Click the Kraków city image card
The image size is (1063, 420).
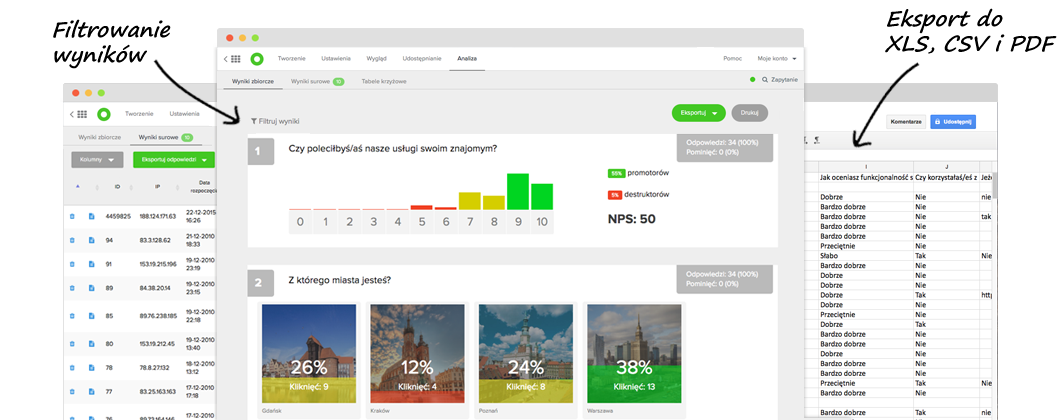(x=417, y=353)
